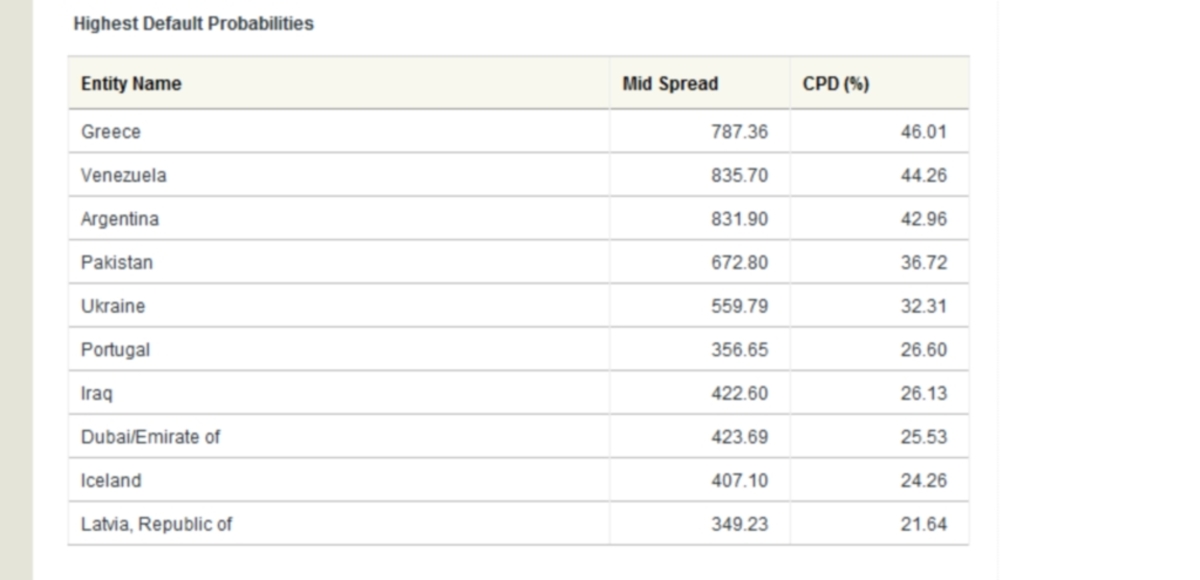Select the Portugal entity name
This screenshot has height=580, width=1200.
[x=115, y=350]
